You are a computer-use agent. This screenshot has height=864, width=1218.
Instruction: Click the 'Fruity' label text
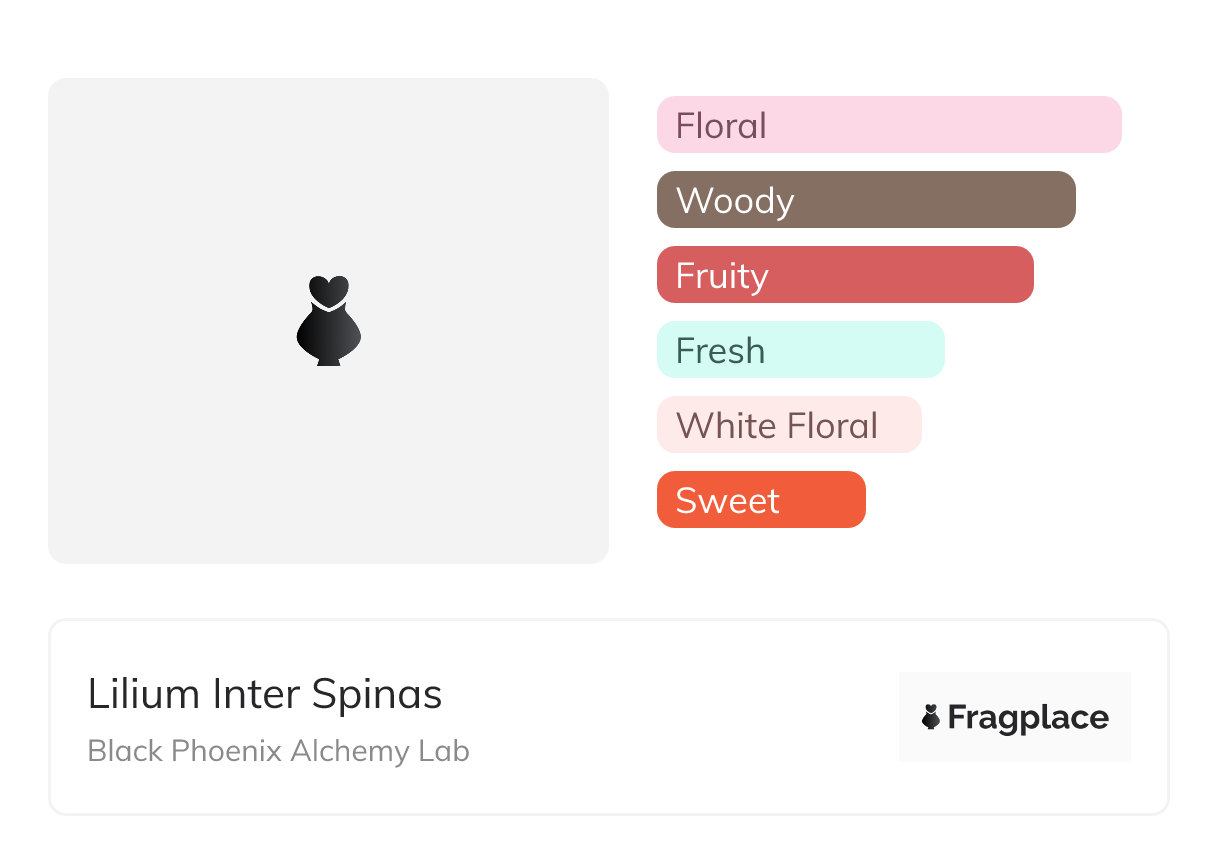[722, 276]
